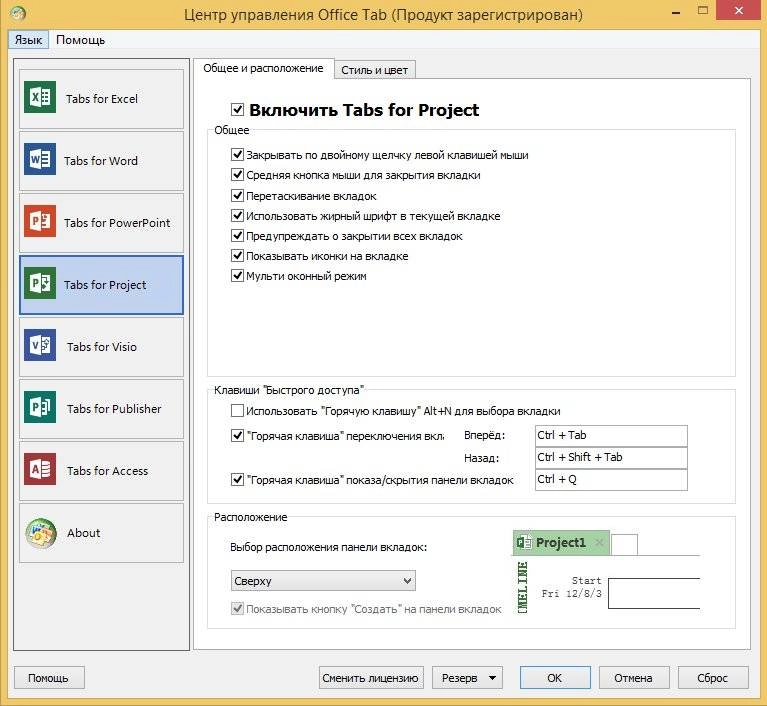Click the Office Tab app icon in the title bar
767x706 pixels.
coord(18,13)
